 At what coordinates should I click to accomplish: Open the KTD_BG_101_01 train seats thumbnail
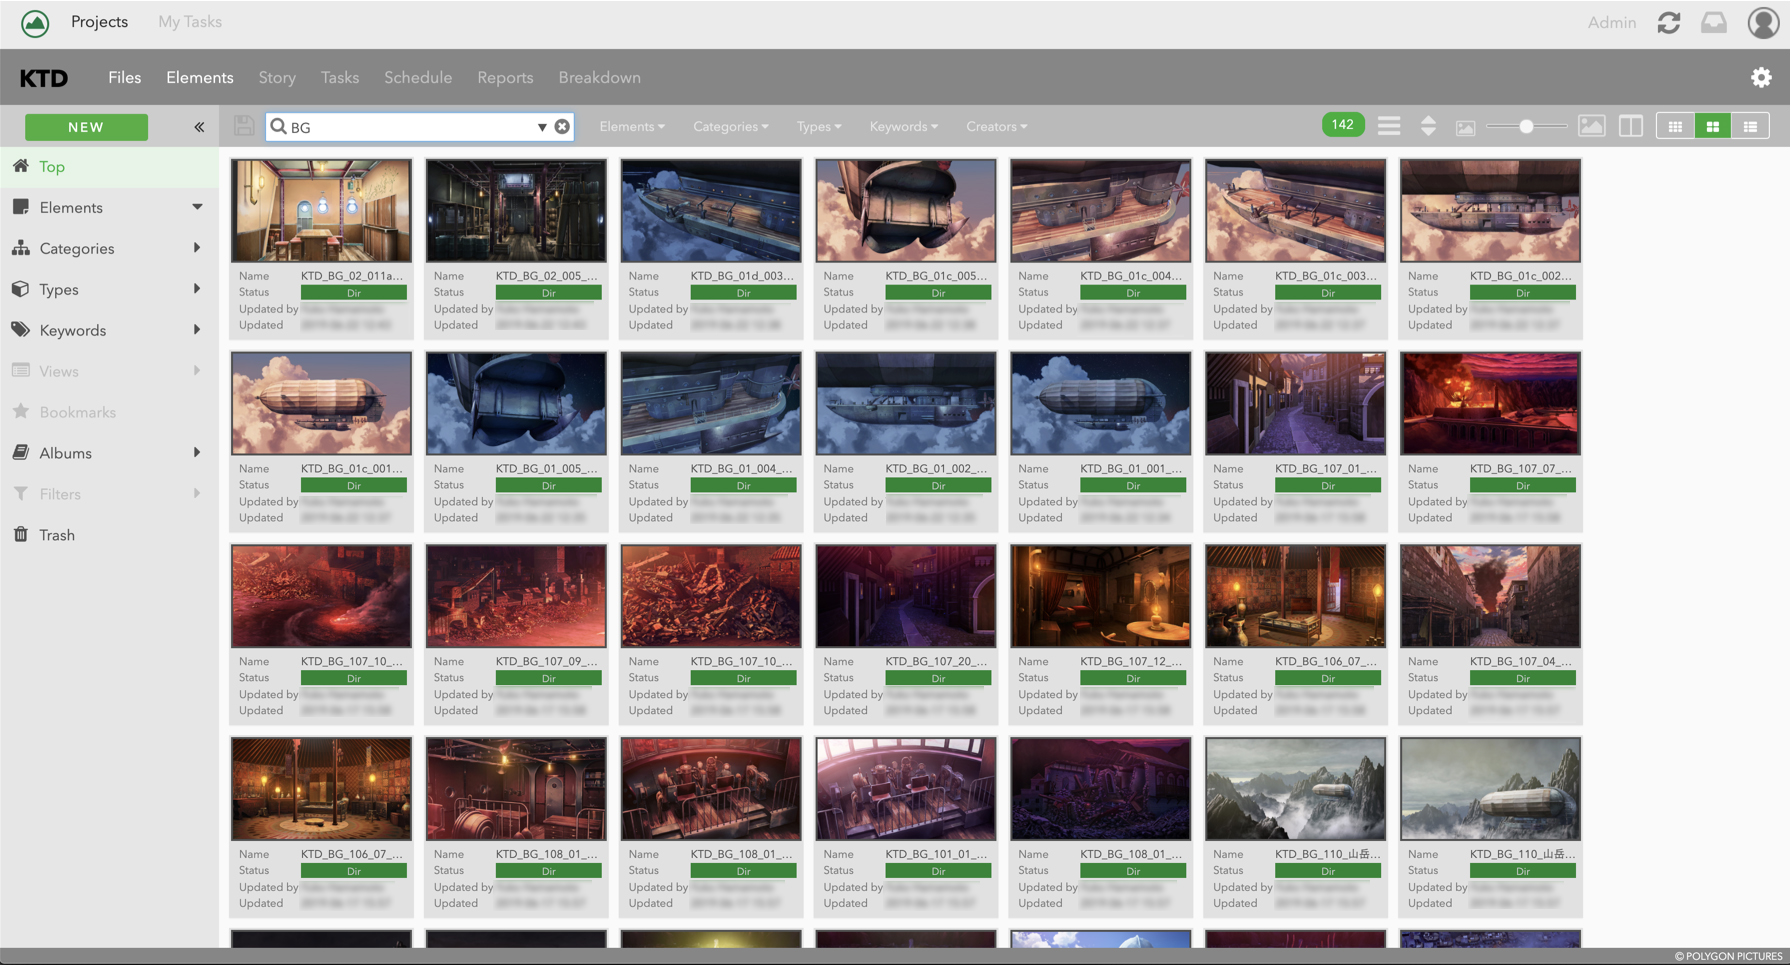[x=905, y=789]
